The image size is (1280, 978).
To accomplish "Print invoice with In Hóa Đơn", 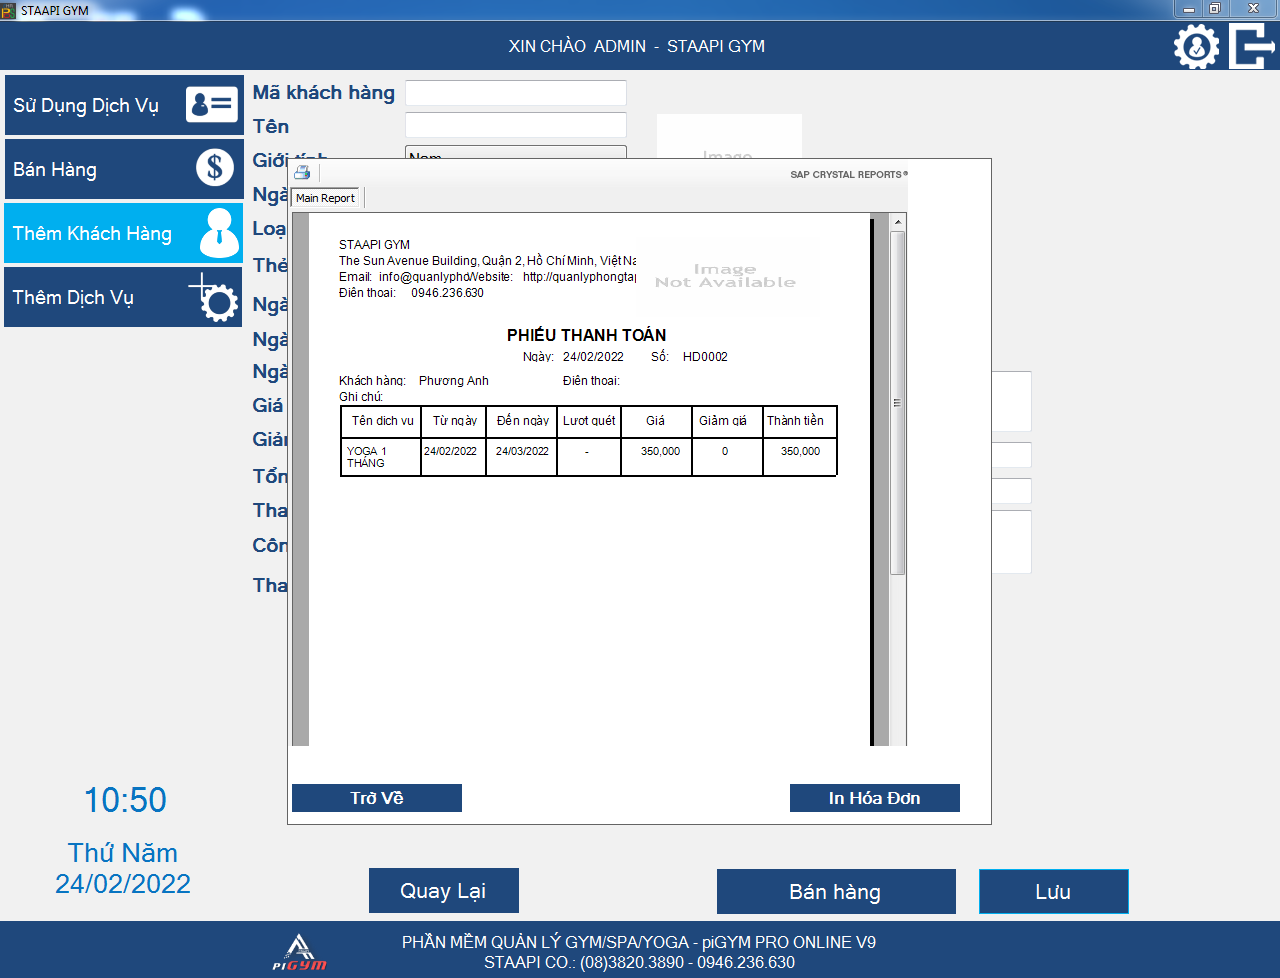I will 874,798.
